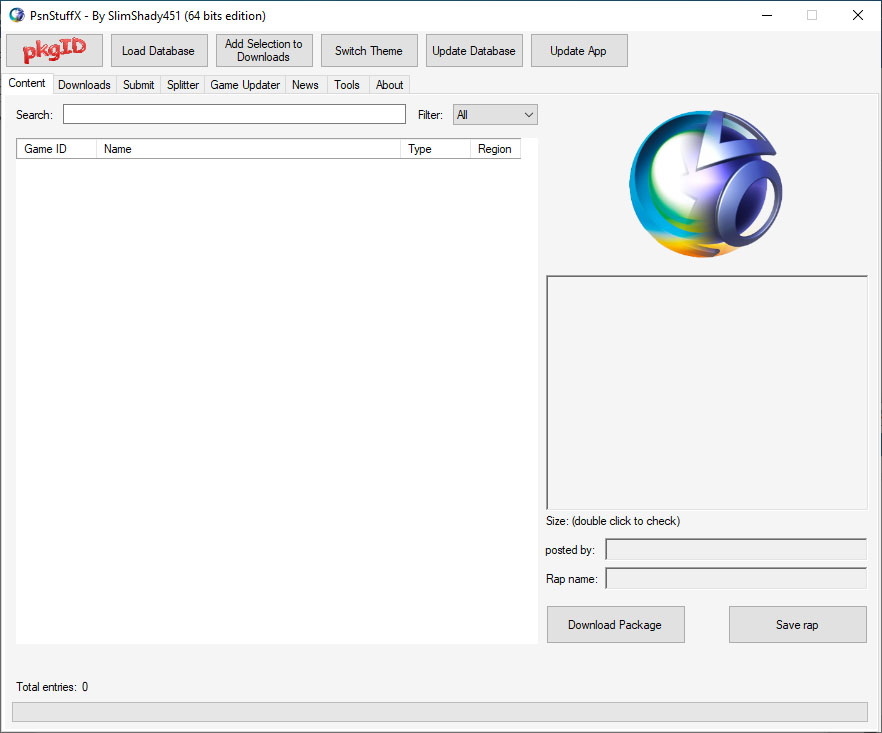882x733 pixels.
Task: Click the progress bar at window bottom
Action: tap(440, 712)
